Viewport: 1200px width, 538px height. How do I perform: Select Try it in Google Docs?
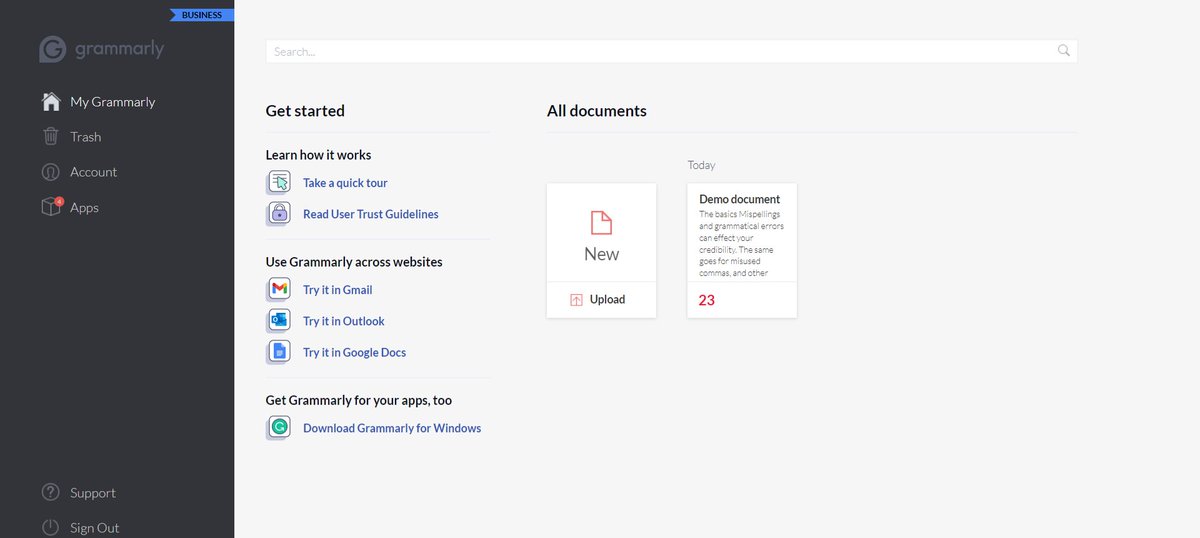coord(354,352)
